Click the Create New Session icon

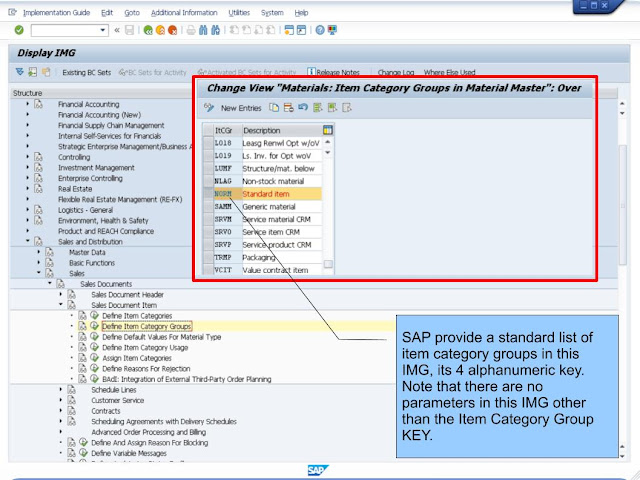click(x=289, y=30)
